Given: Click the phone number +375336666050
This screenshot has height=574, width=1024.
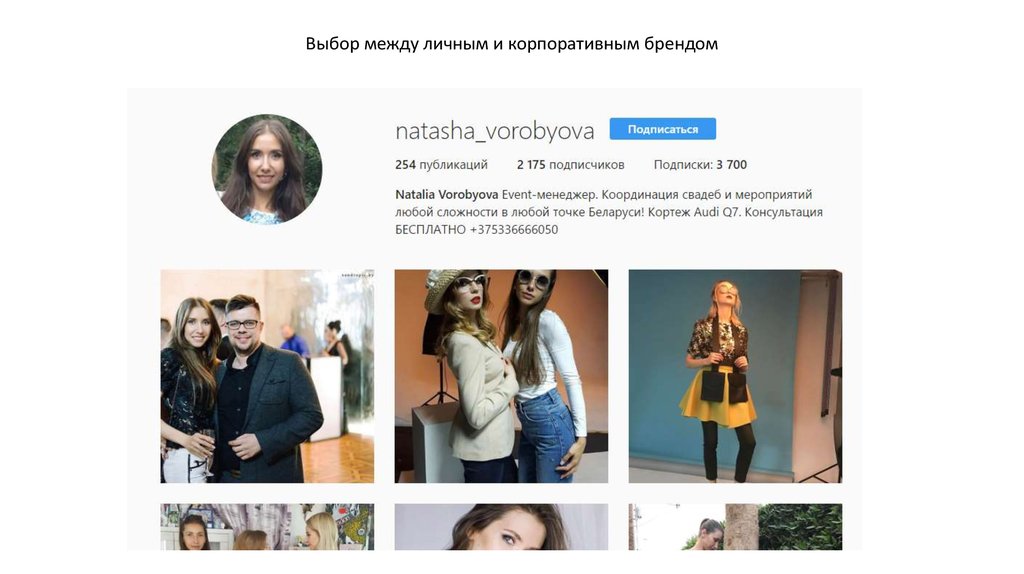Looking at the screenshot, I should point(513,229).
